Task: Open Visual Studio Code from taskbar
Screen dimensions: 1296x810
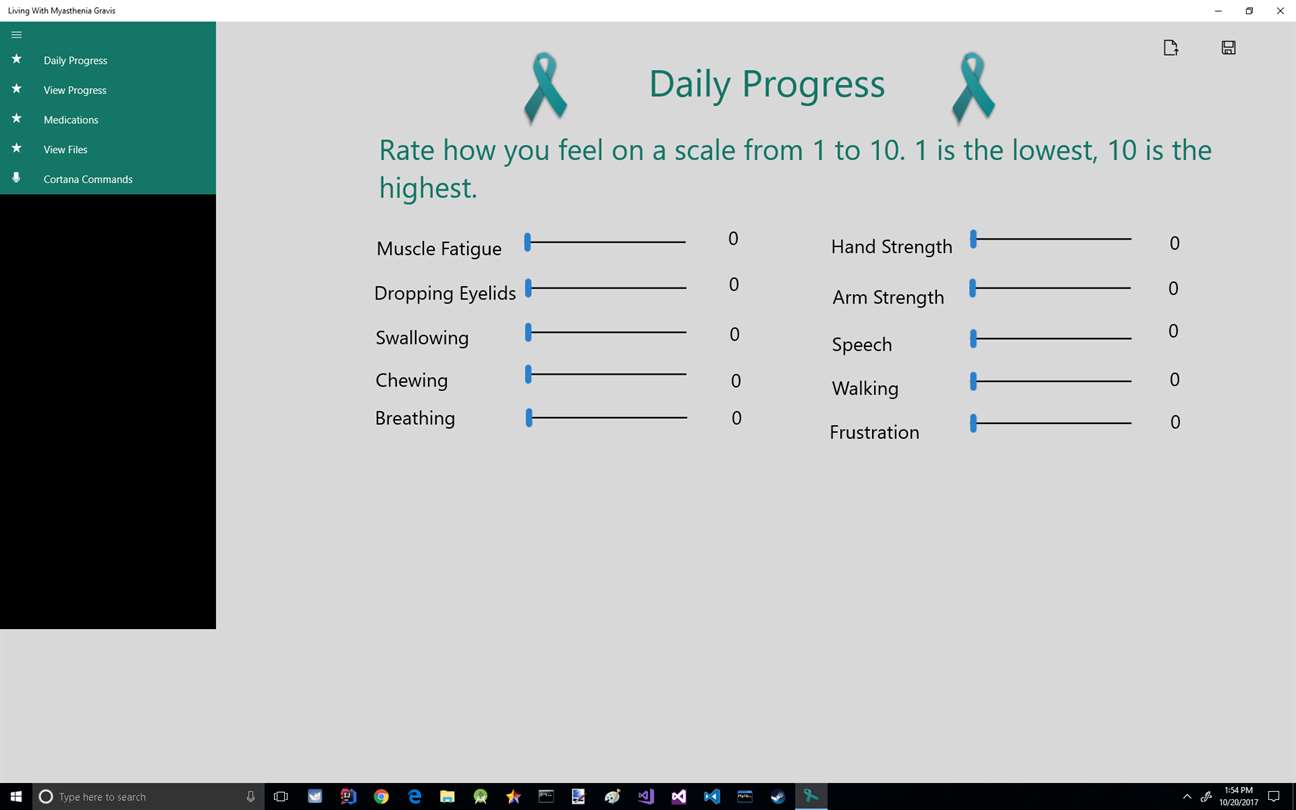Action: pos(712,796)
